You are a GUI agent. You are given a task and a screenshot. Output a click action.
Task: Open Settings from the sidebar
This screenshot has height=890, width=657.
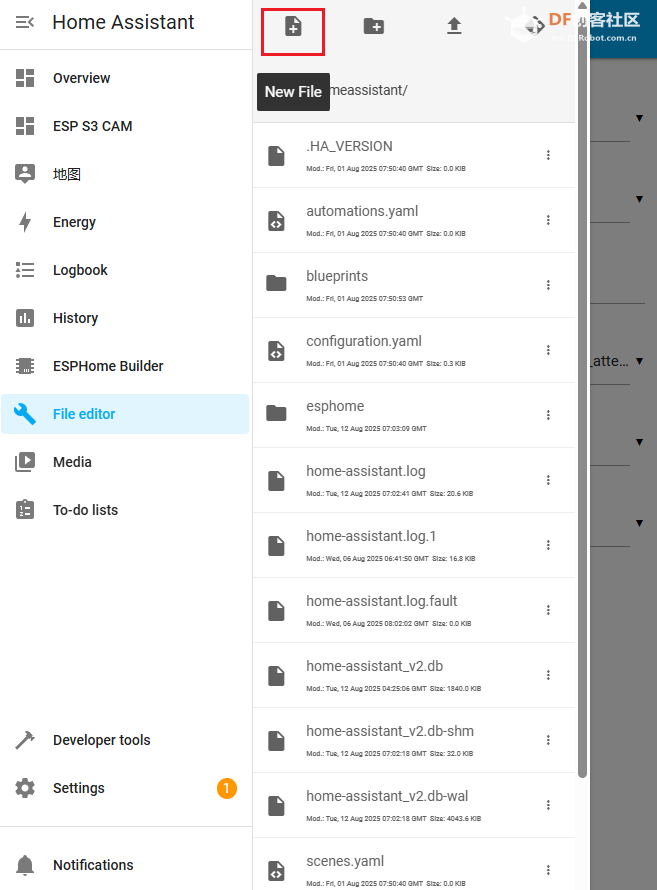click(125, 788)
